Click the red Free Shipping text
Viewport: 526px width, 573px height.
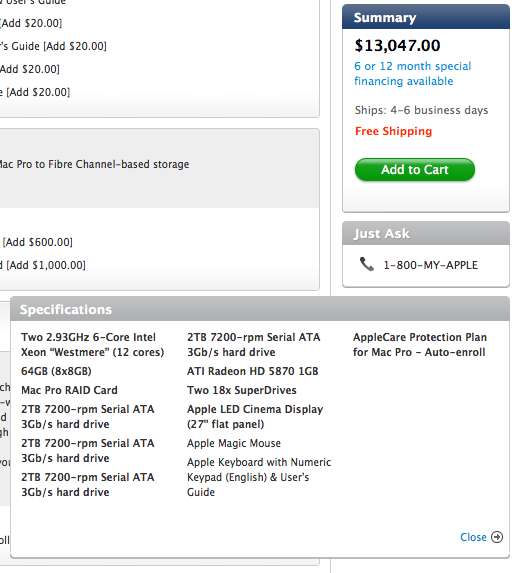(x=393, y=131)
